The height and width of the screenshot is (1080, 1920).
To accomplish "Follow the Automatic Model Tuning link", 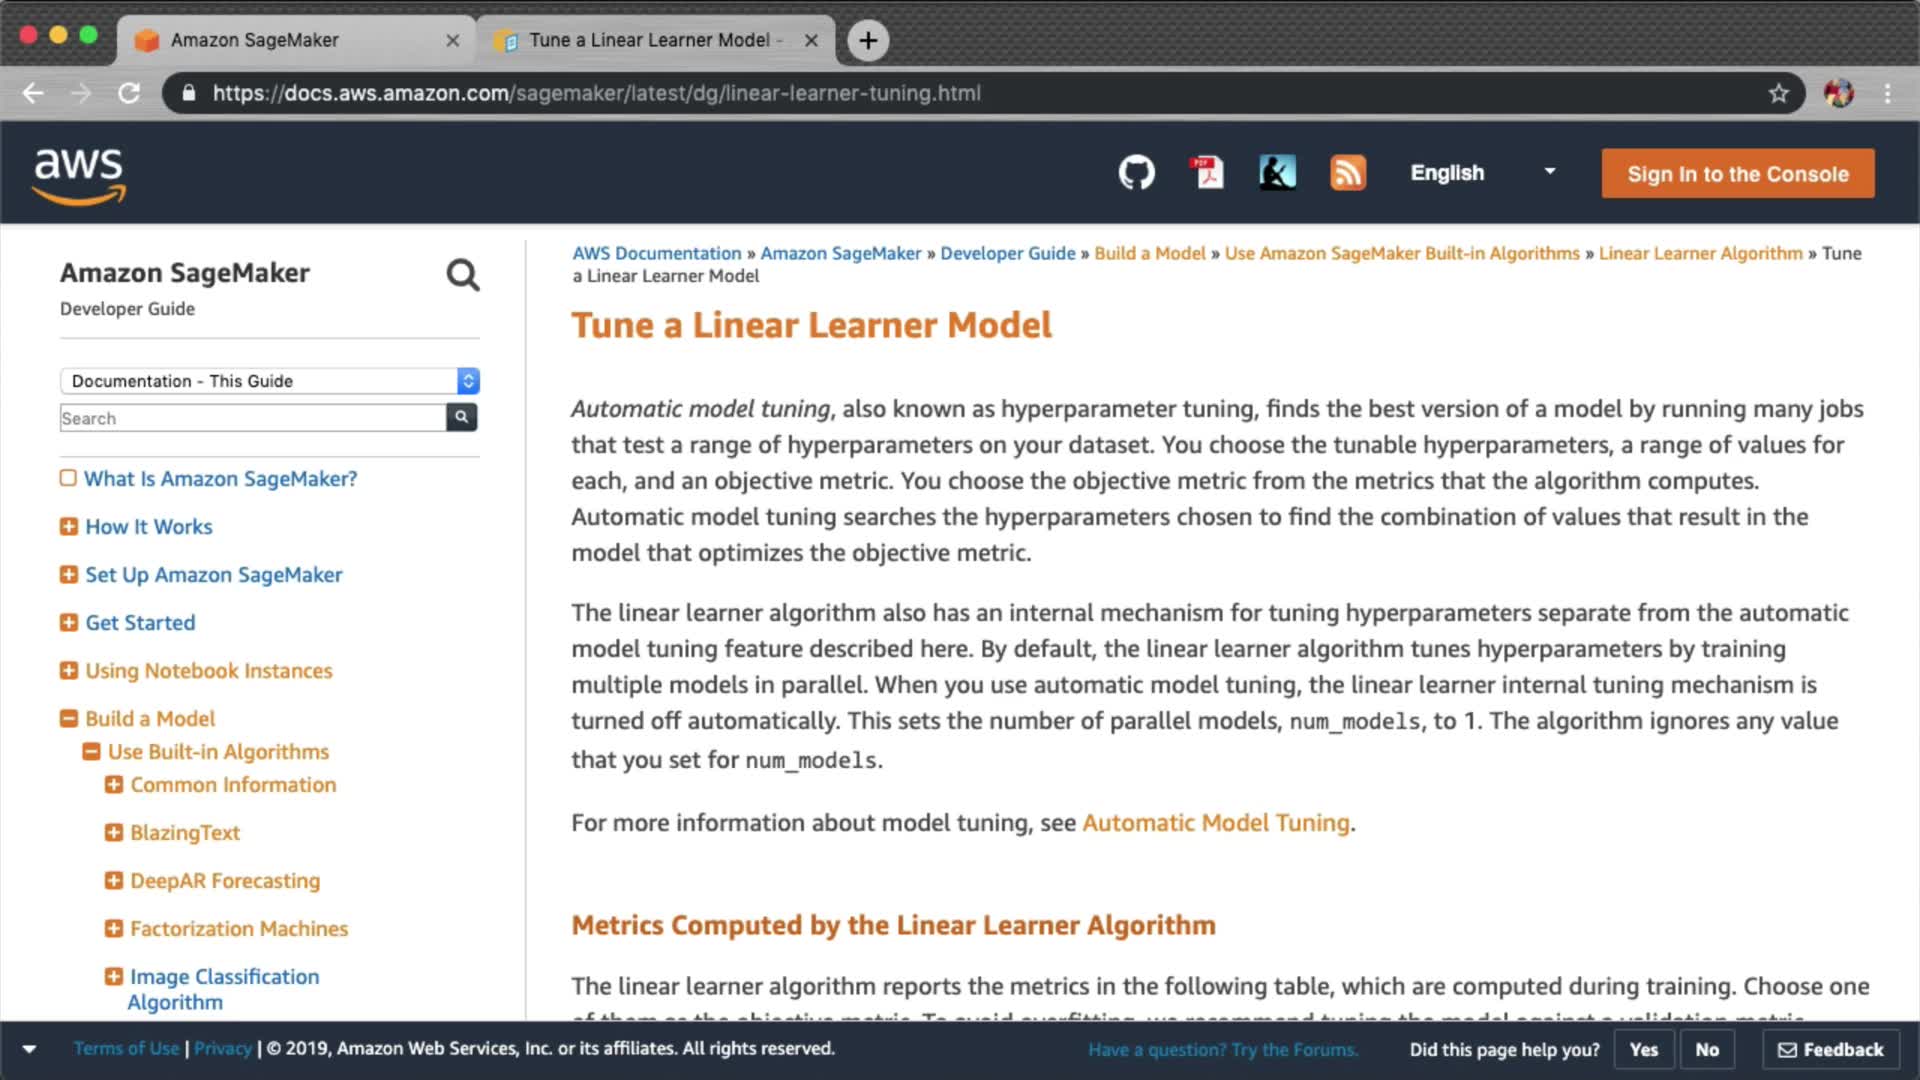I will [1215, 823].
